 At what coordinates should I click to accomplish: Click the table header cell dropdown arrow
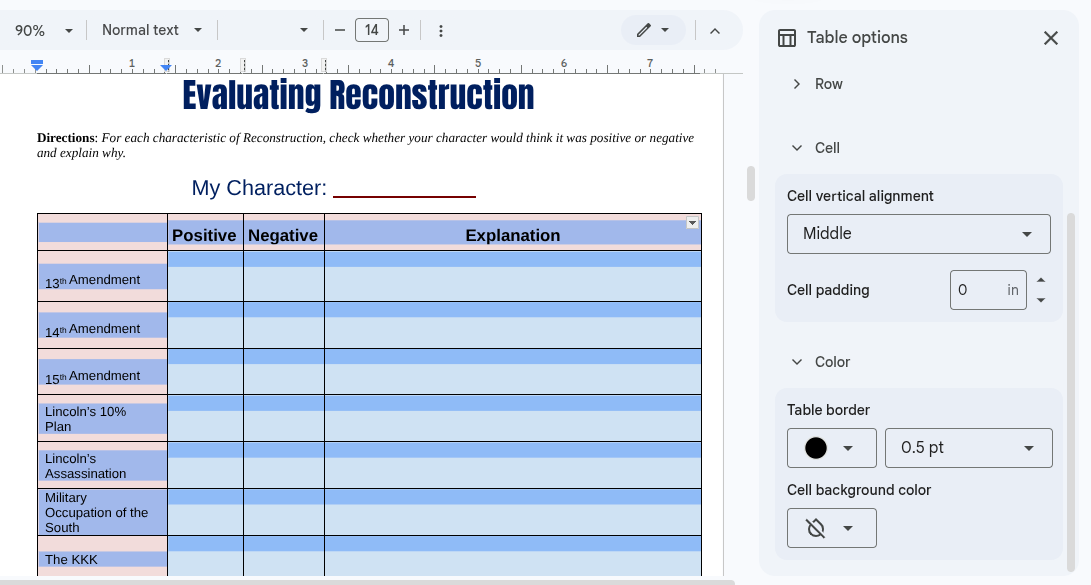click(x=692, y=223)
